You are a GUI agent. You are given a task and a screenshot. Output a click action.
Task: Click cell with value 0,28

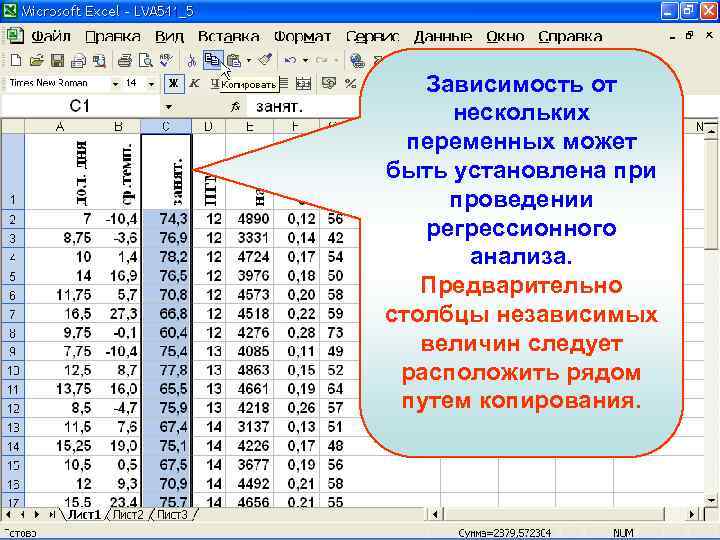(x=297, y=332)
